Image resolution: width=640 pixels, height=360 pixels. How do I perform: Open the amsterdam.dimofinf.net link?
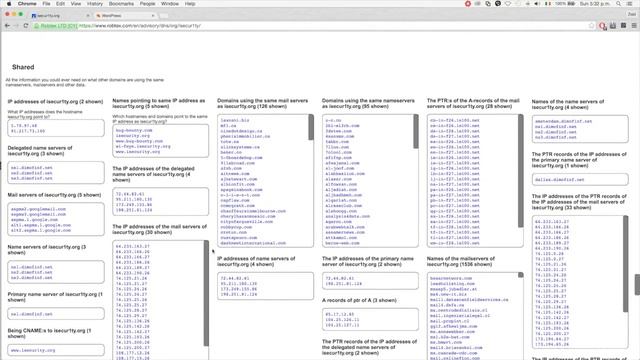click(x=563, y=121)
